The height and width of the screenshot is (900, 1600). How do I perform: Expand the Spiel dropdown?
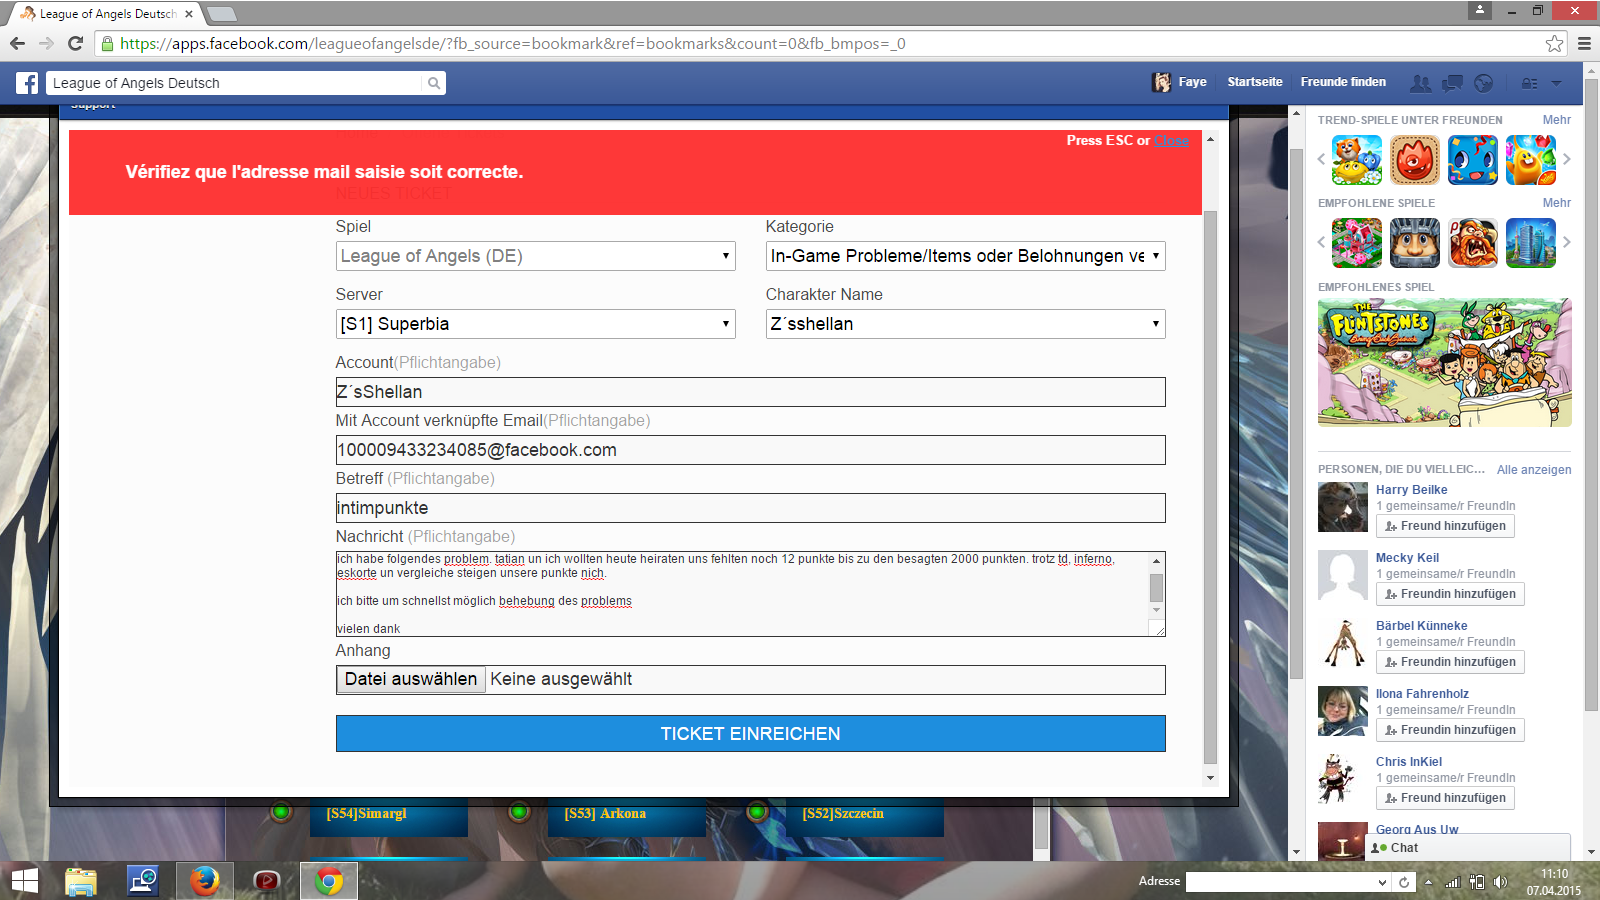pos(535,256)
